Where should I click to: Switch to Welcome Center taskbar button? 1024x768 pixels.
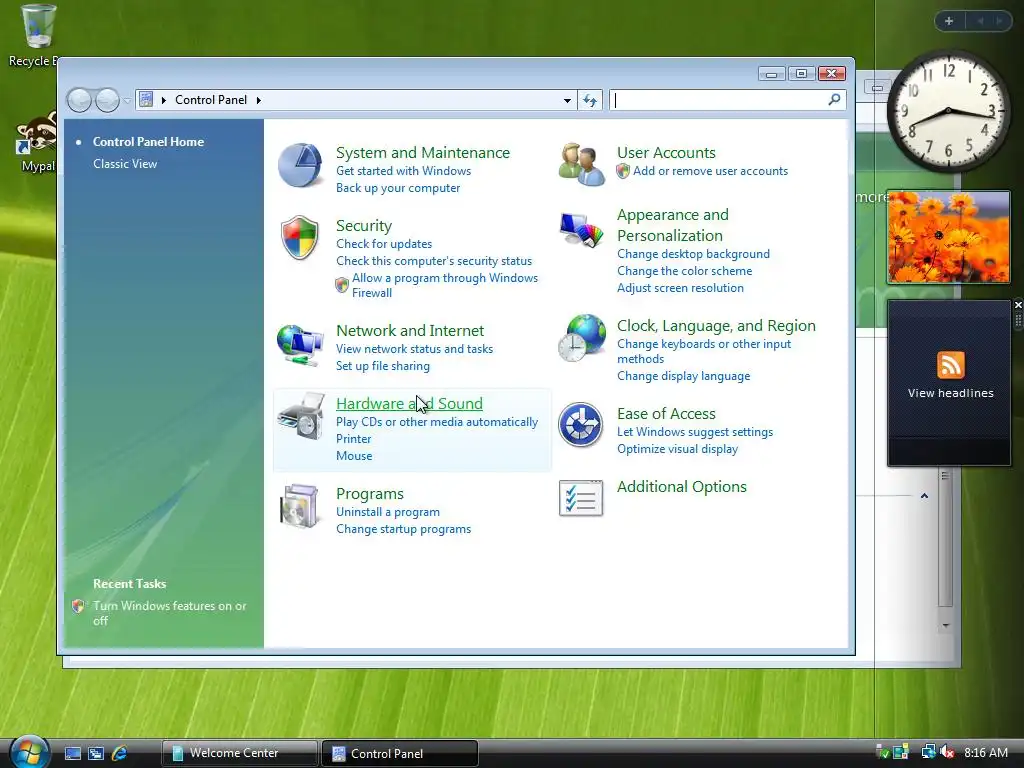pos(240,753)
